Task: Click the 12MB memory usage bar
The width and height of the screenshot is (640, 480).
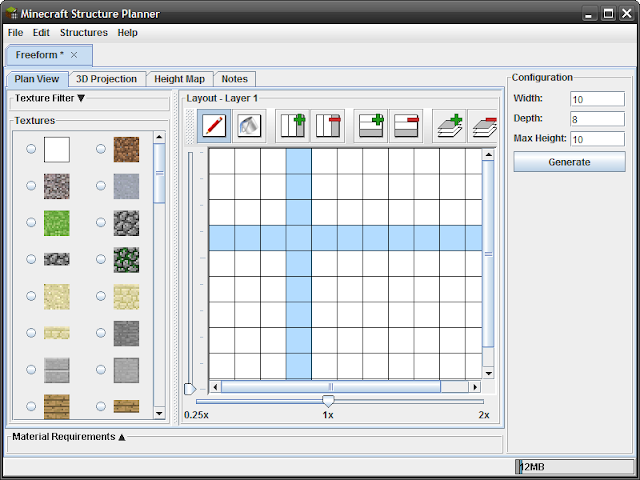Action: coord(574,467)
